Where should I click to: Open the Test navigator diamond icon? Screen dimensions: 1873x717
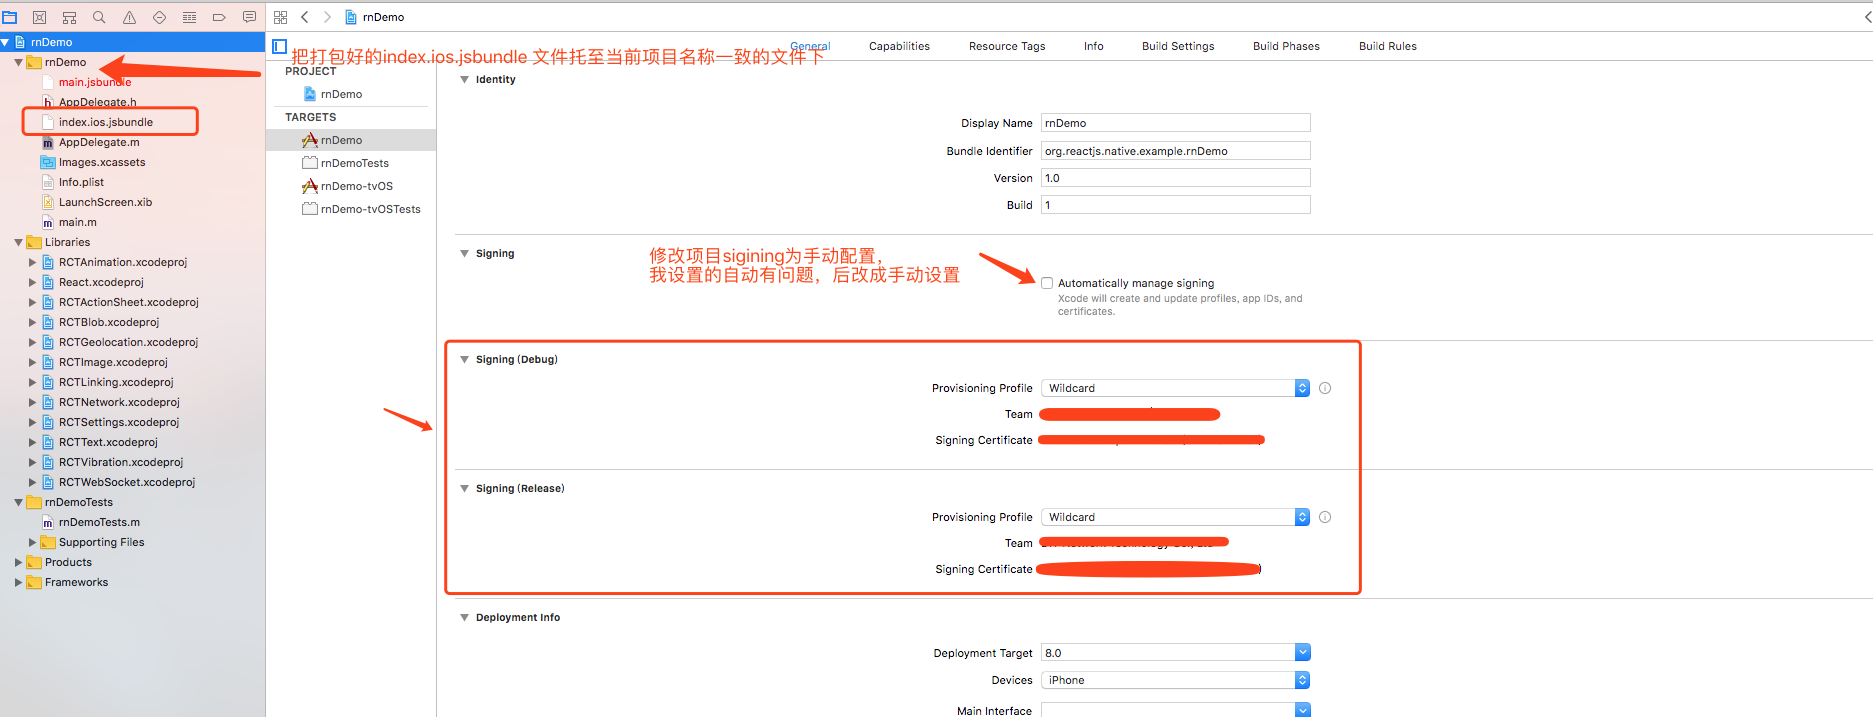click(x=159, y=17)
